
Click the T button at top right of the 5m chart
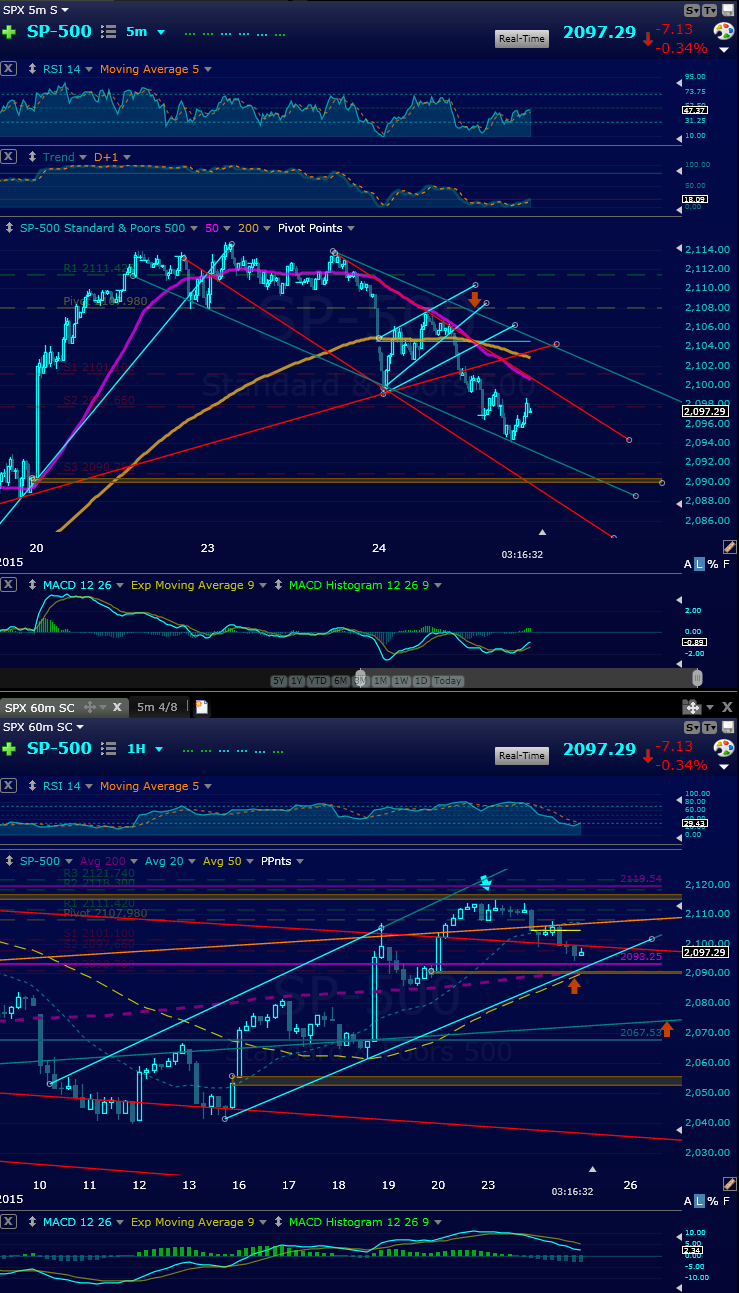click(x=711, y=9)
